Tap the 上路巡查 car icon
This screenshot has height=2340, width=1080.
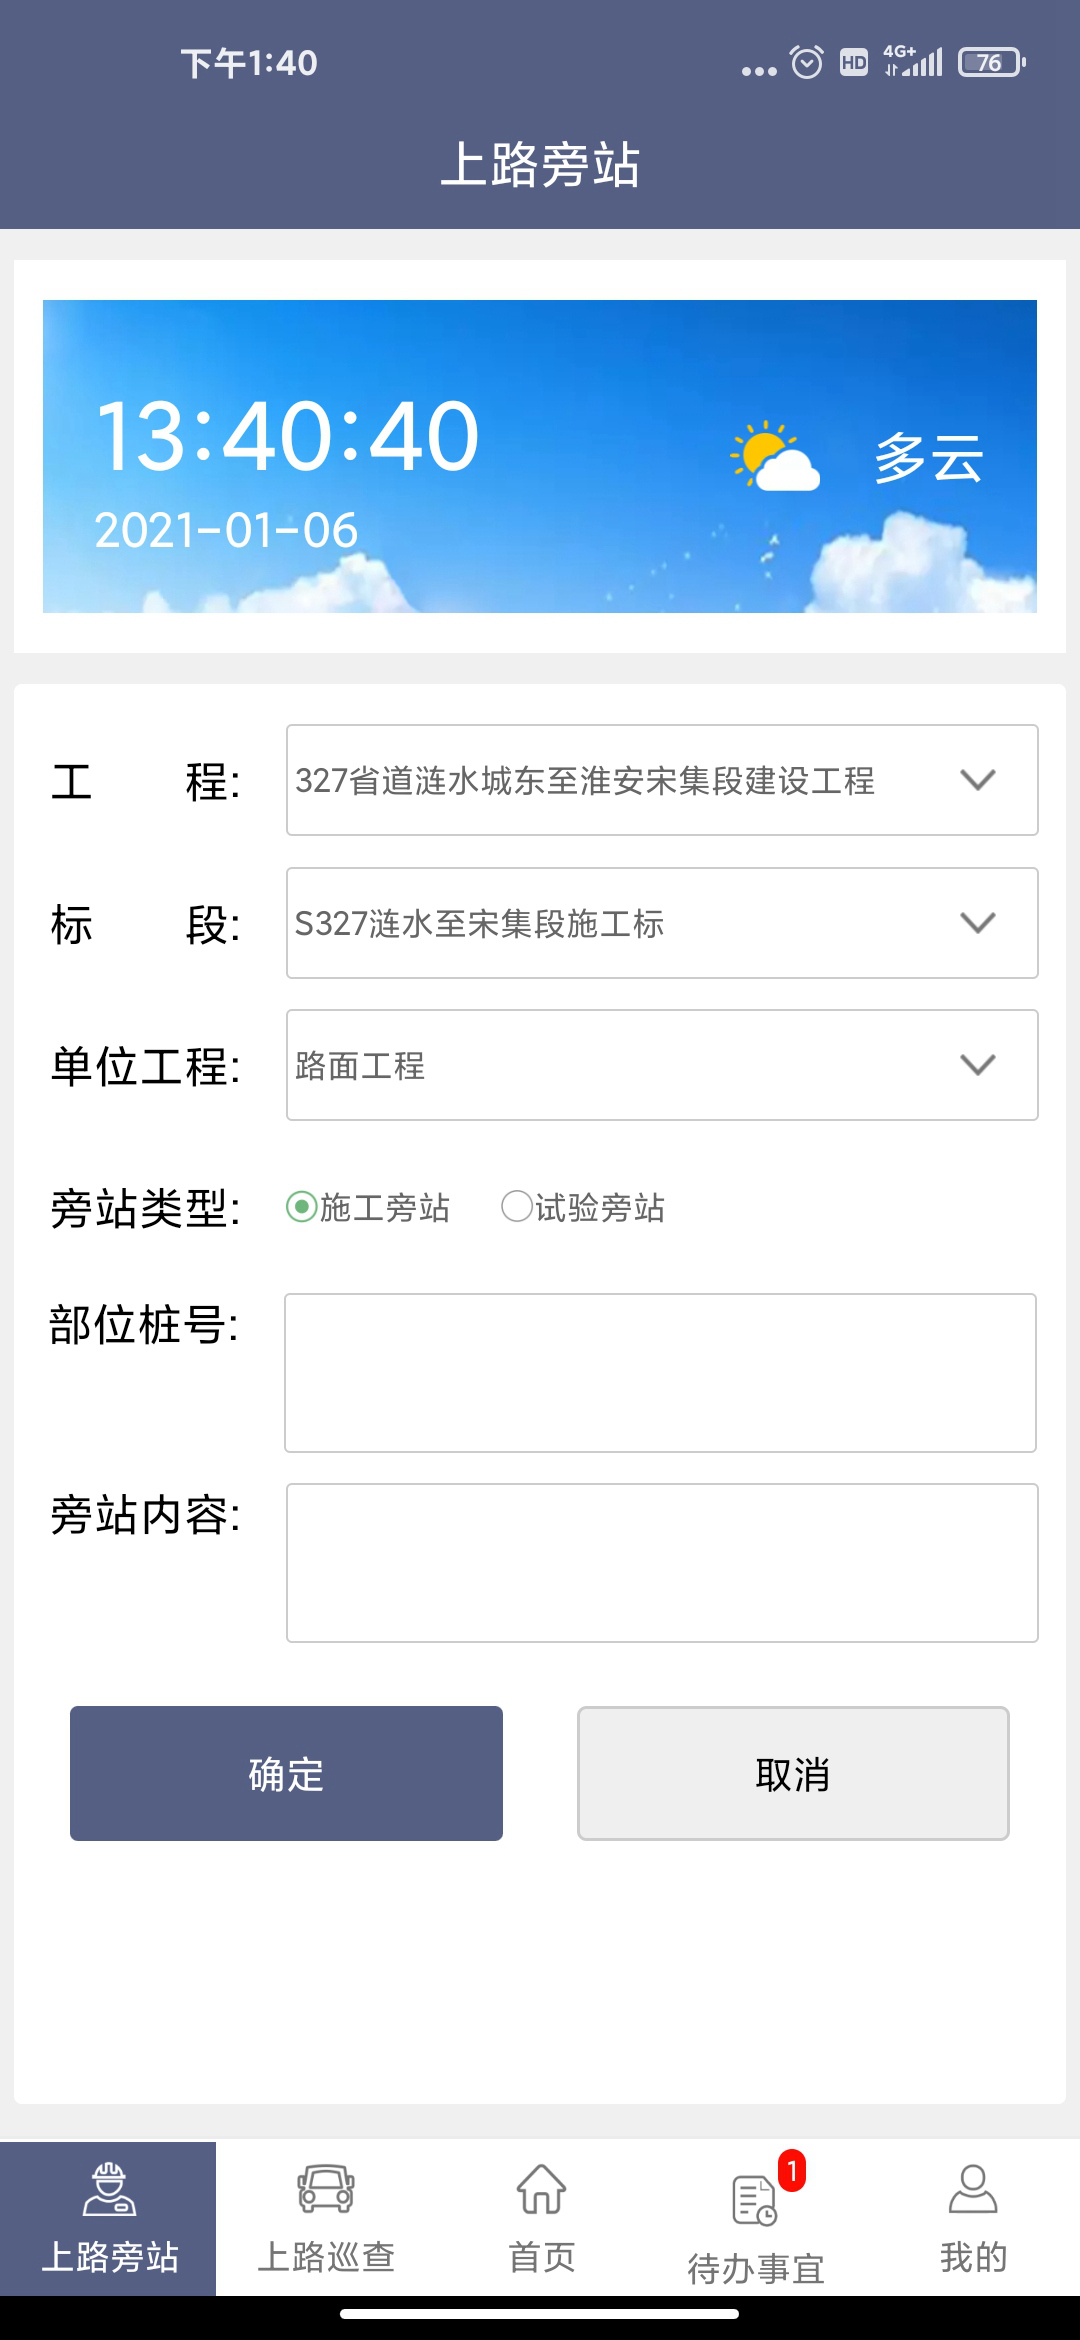coord(325,2188)
